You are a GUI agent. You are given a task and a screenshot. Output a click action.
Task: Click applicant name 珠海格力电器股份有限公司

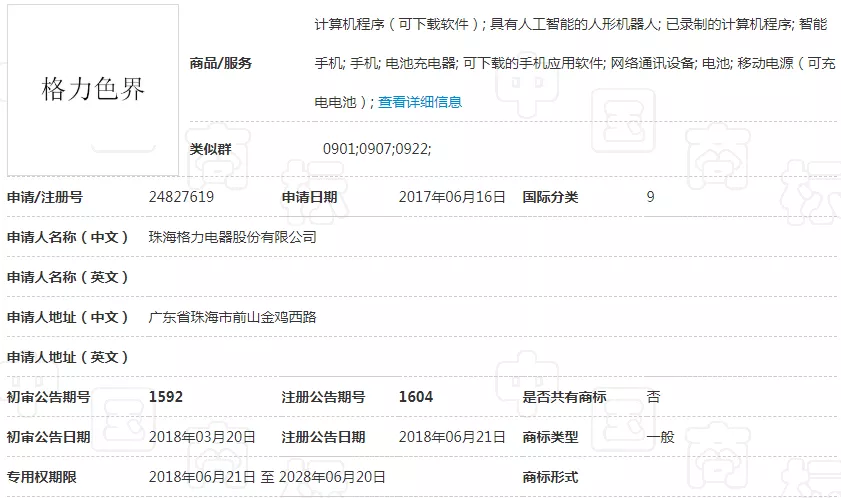[232, 237]
